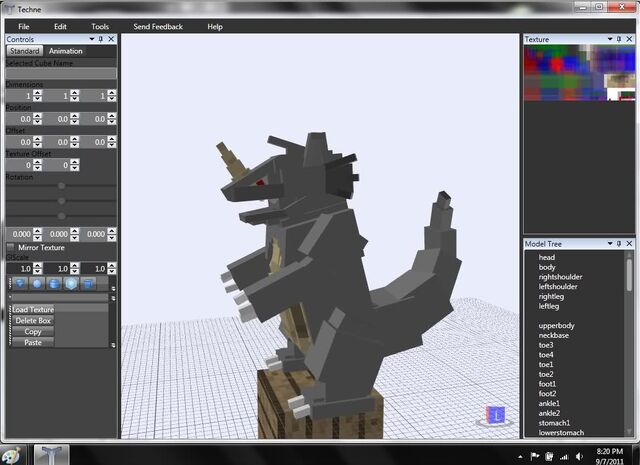Show hidden system tray icons arrow
The width and height of the screenshot is (640, 465).
click(x=520, y=456)
